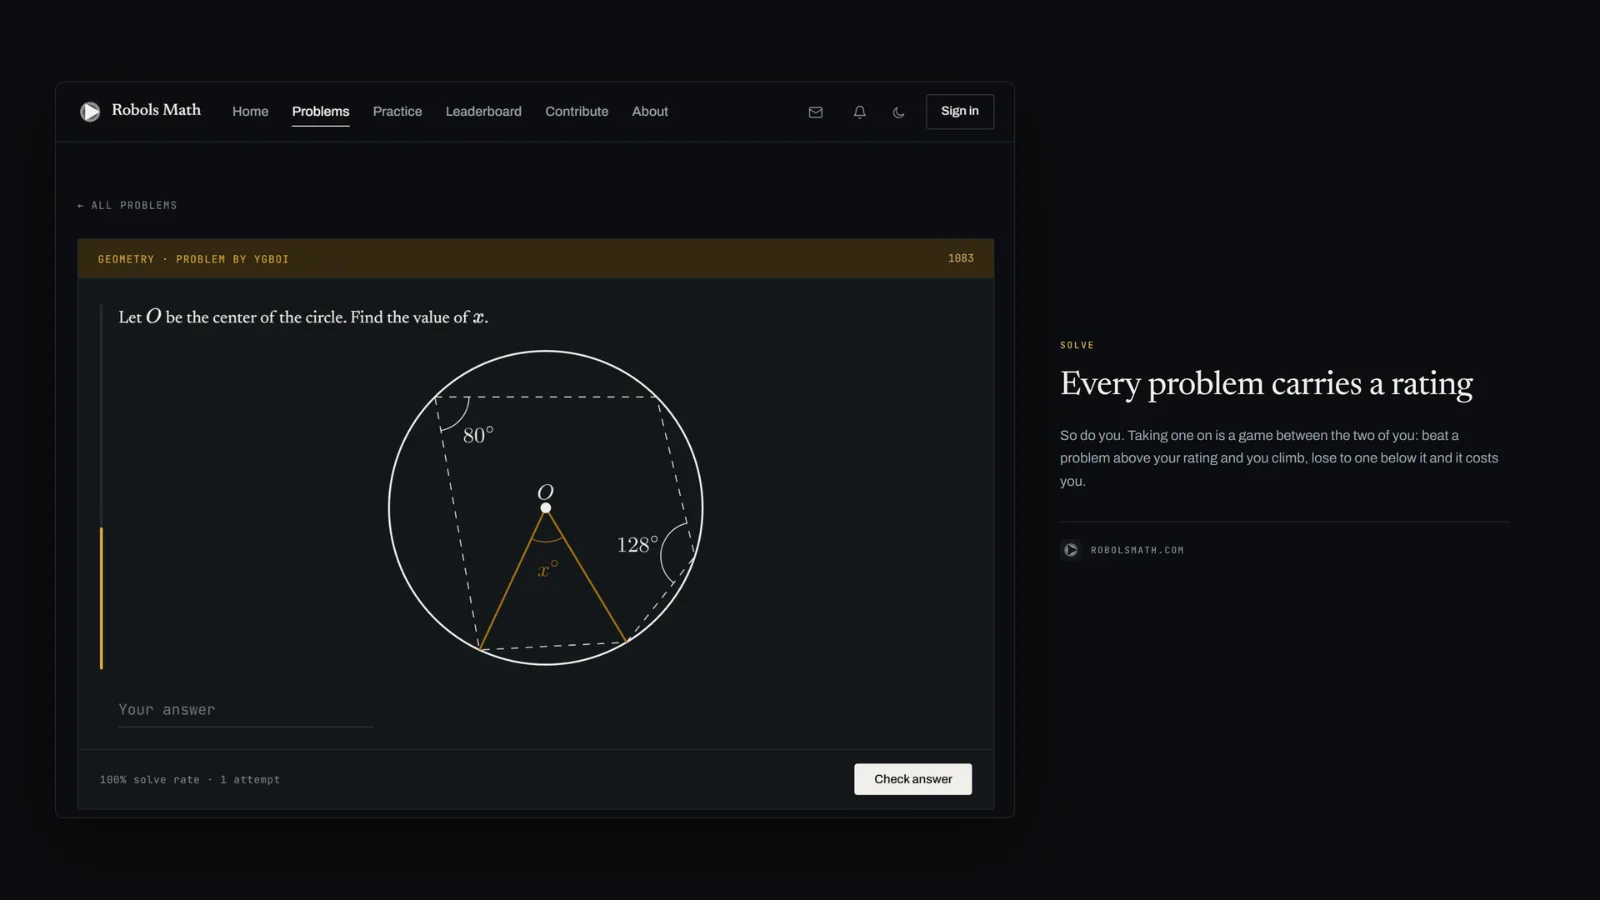This screenshot has width=1600, height=900.
Task: Click the Sign in button
Action: tap(960, 111)
